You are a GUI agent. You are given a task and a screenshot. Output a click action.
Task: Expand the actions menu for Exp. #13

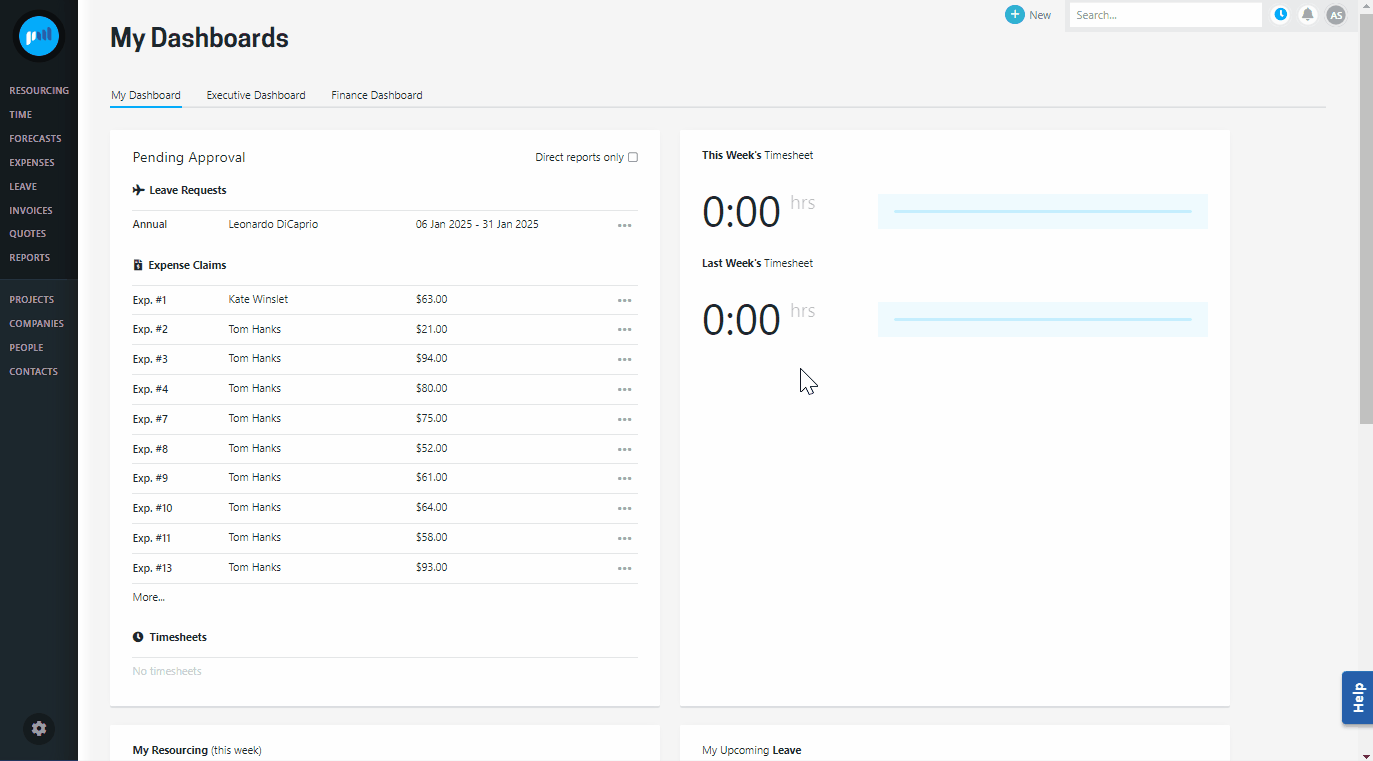coord(624,568)
